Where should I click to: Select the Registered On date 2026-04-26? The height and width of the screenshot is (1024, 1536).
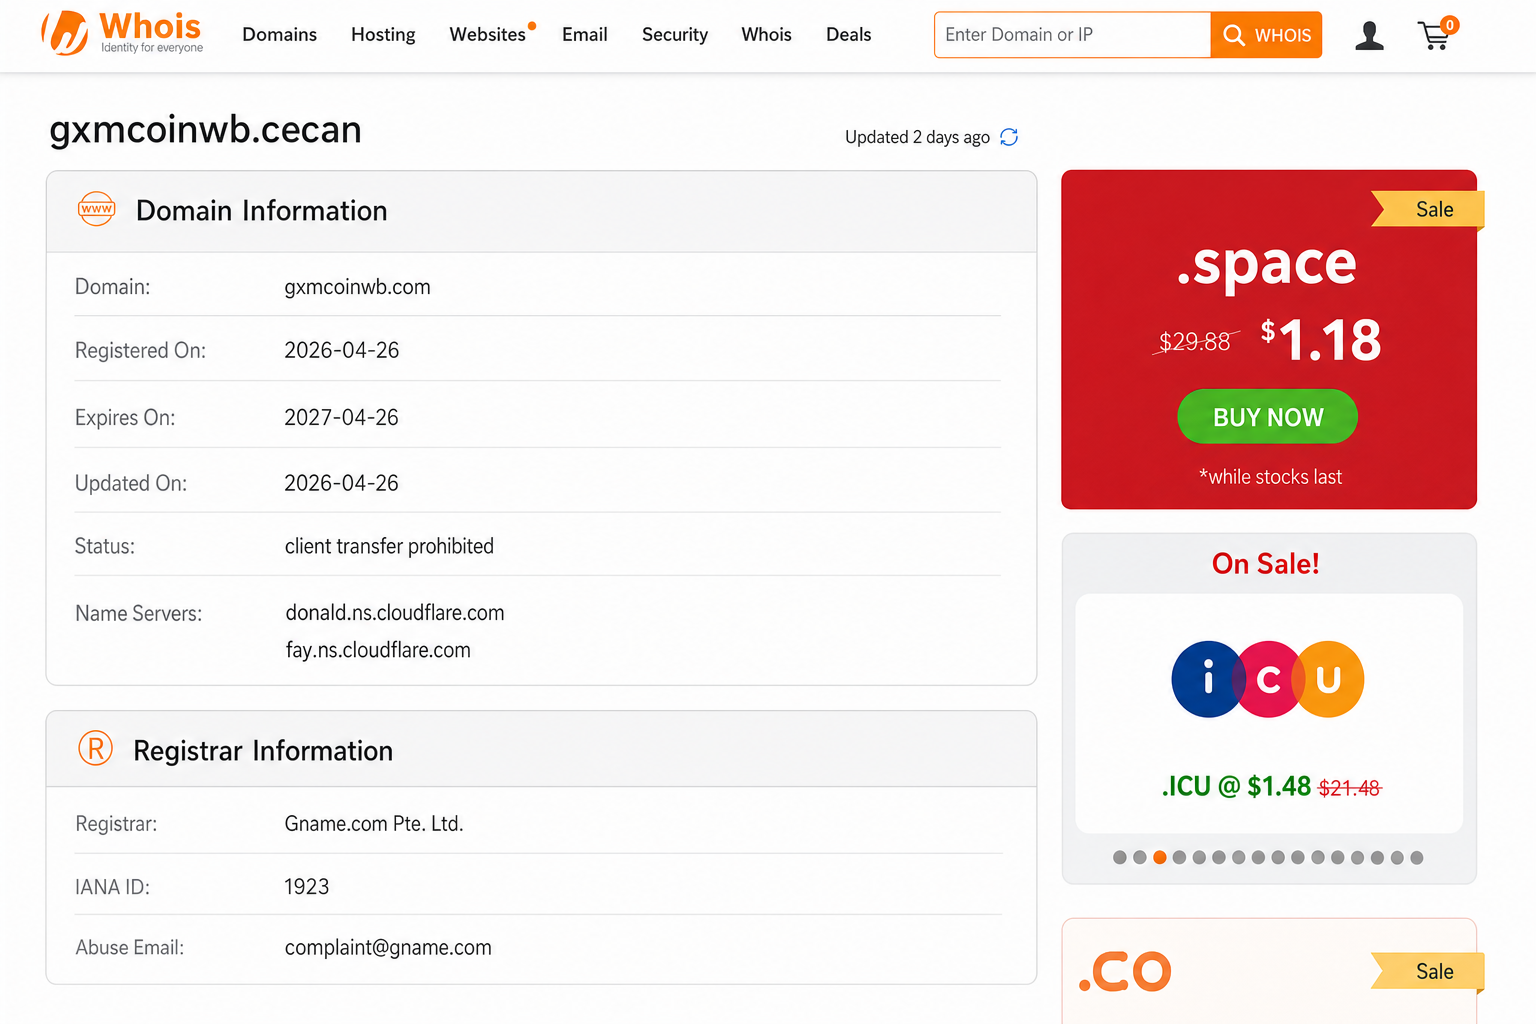[x=342, y=350]
